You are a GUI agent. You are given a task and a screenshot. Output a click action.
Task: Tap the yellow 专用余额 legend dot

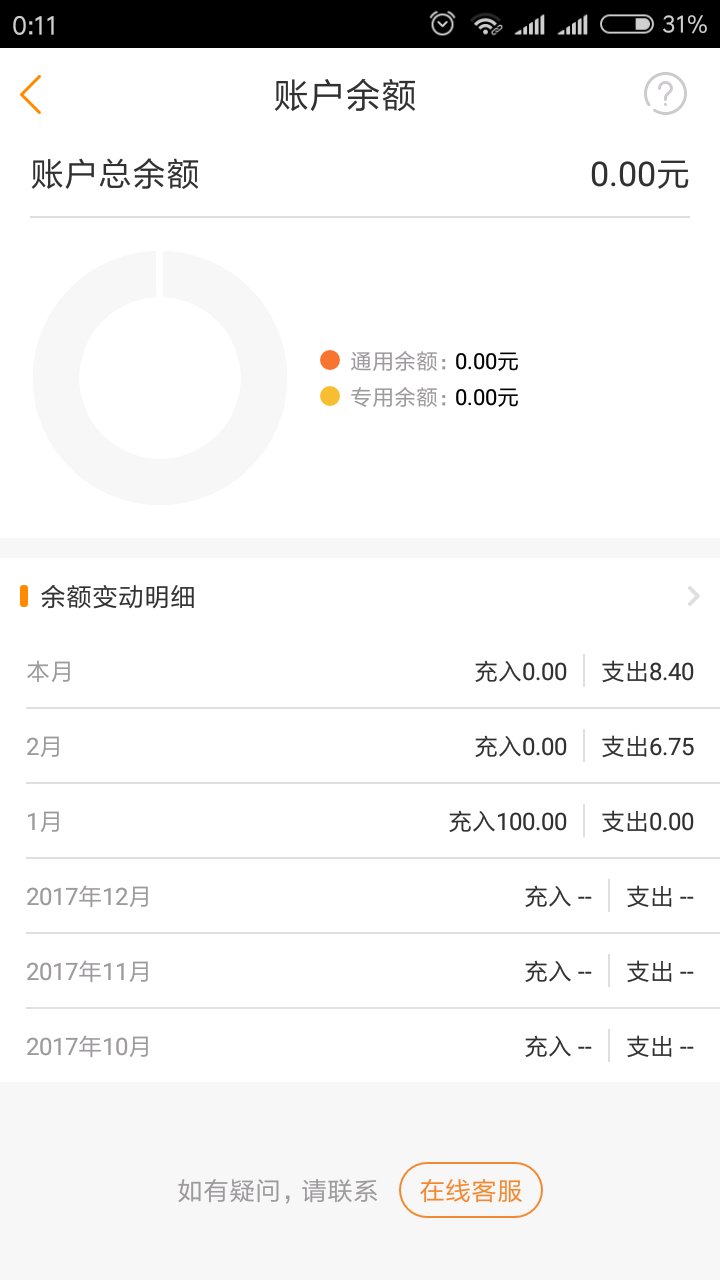[x=330, y=397]
